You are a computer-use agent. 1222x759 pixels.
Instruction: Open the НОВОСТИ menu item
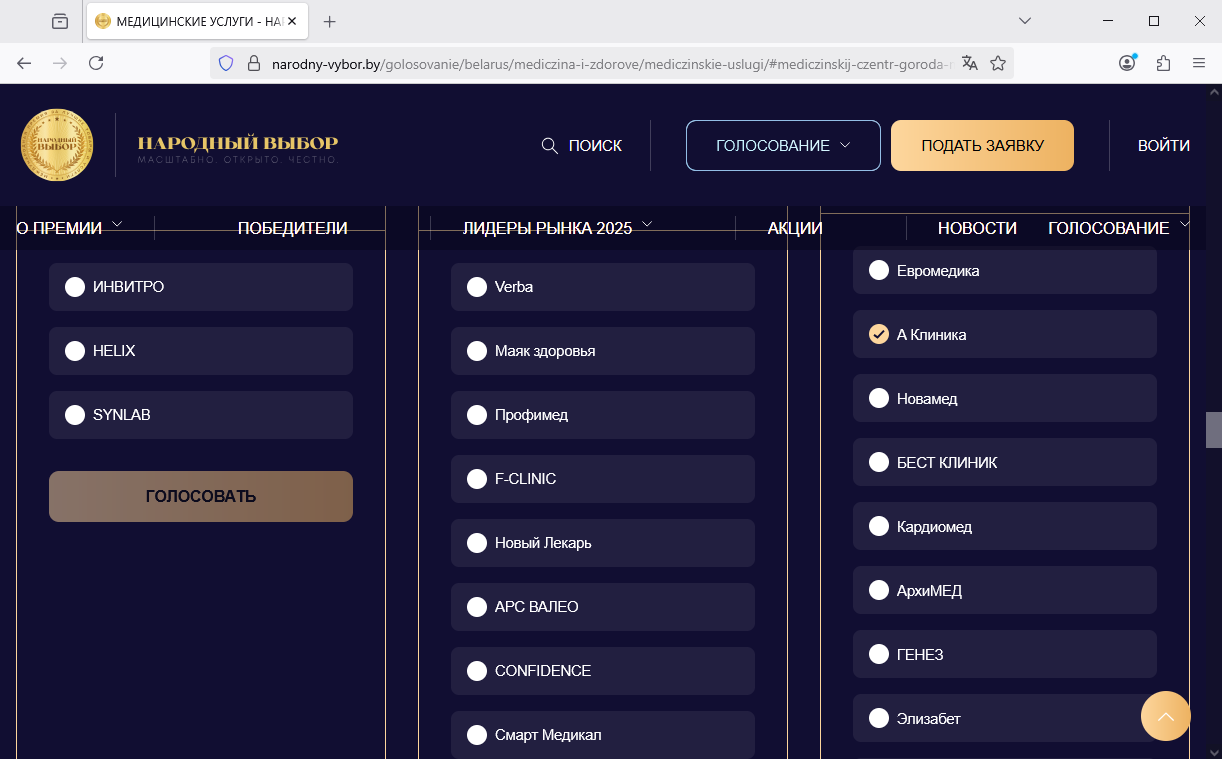click(977, 228)
